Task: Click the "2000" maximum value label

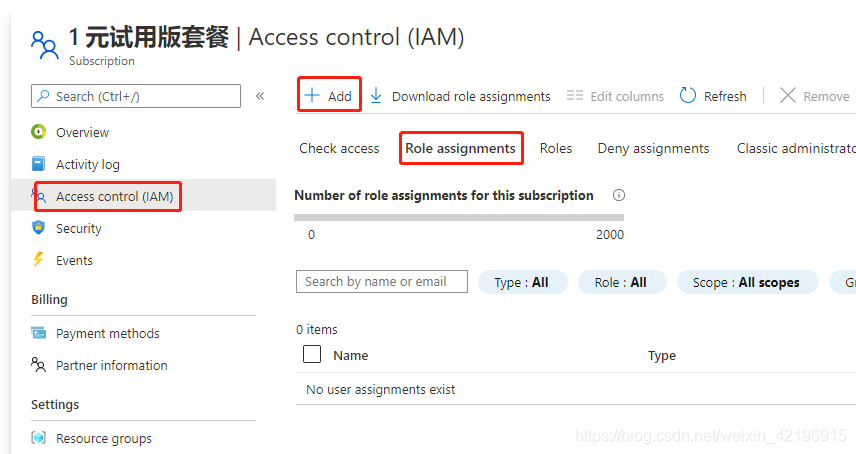Action: pos(610,235)
